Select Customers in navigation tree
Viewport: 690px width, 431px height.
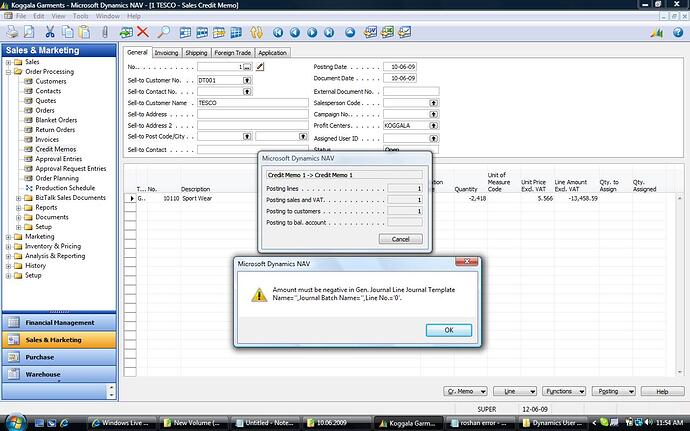[51, 81]
